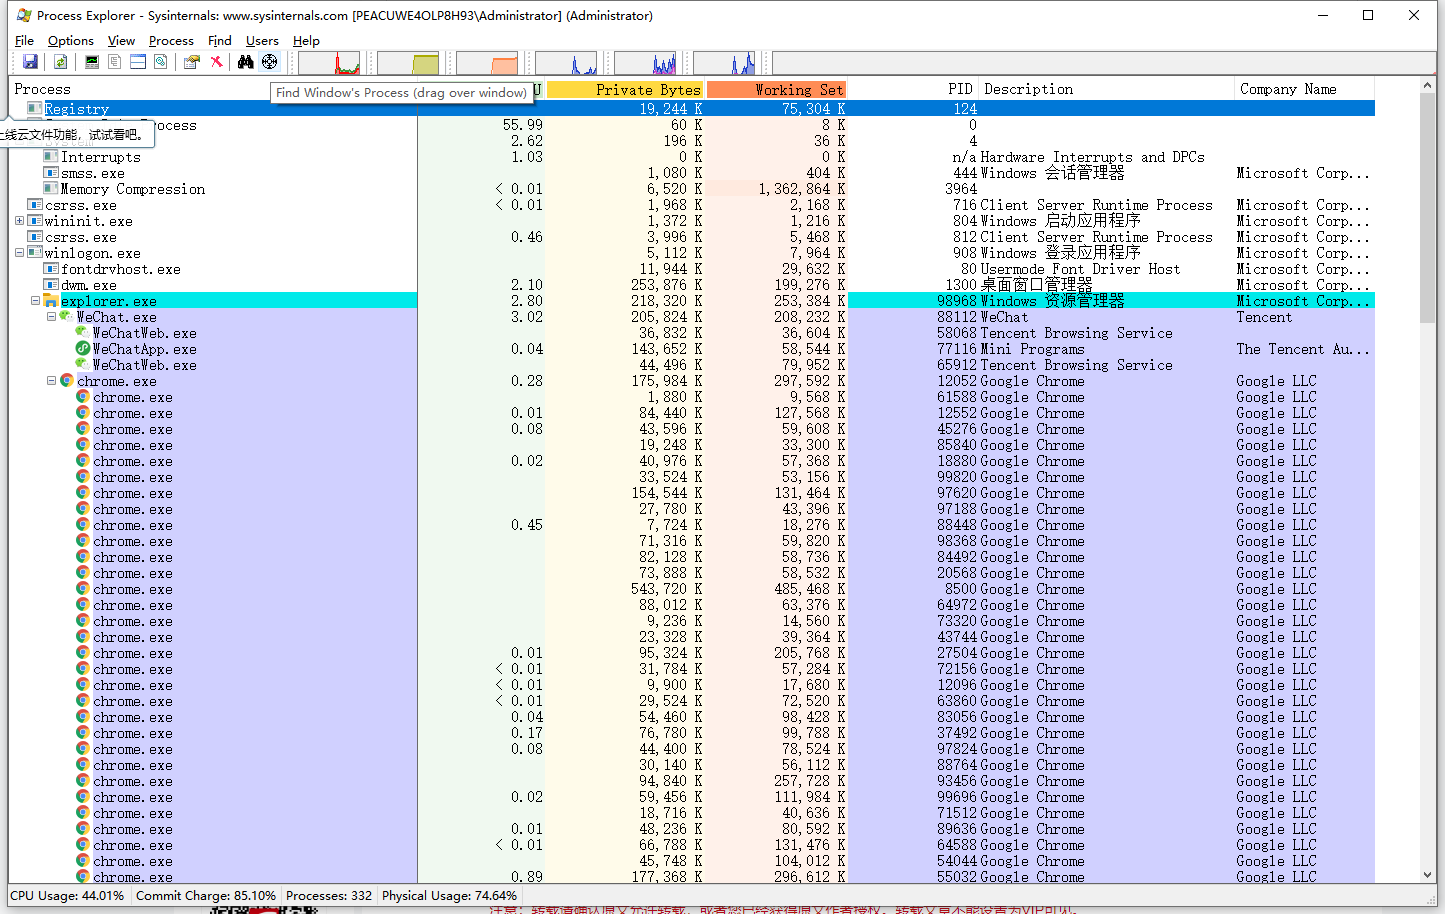This screenshot has width=1445, height=914.
Task: Sort by the Working Set column header
Action: 777,90
